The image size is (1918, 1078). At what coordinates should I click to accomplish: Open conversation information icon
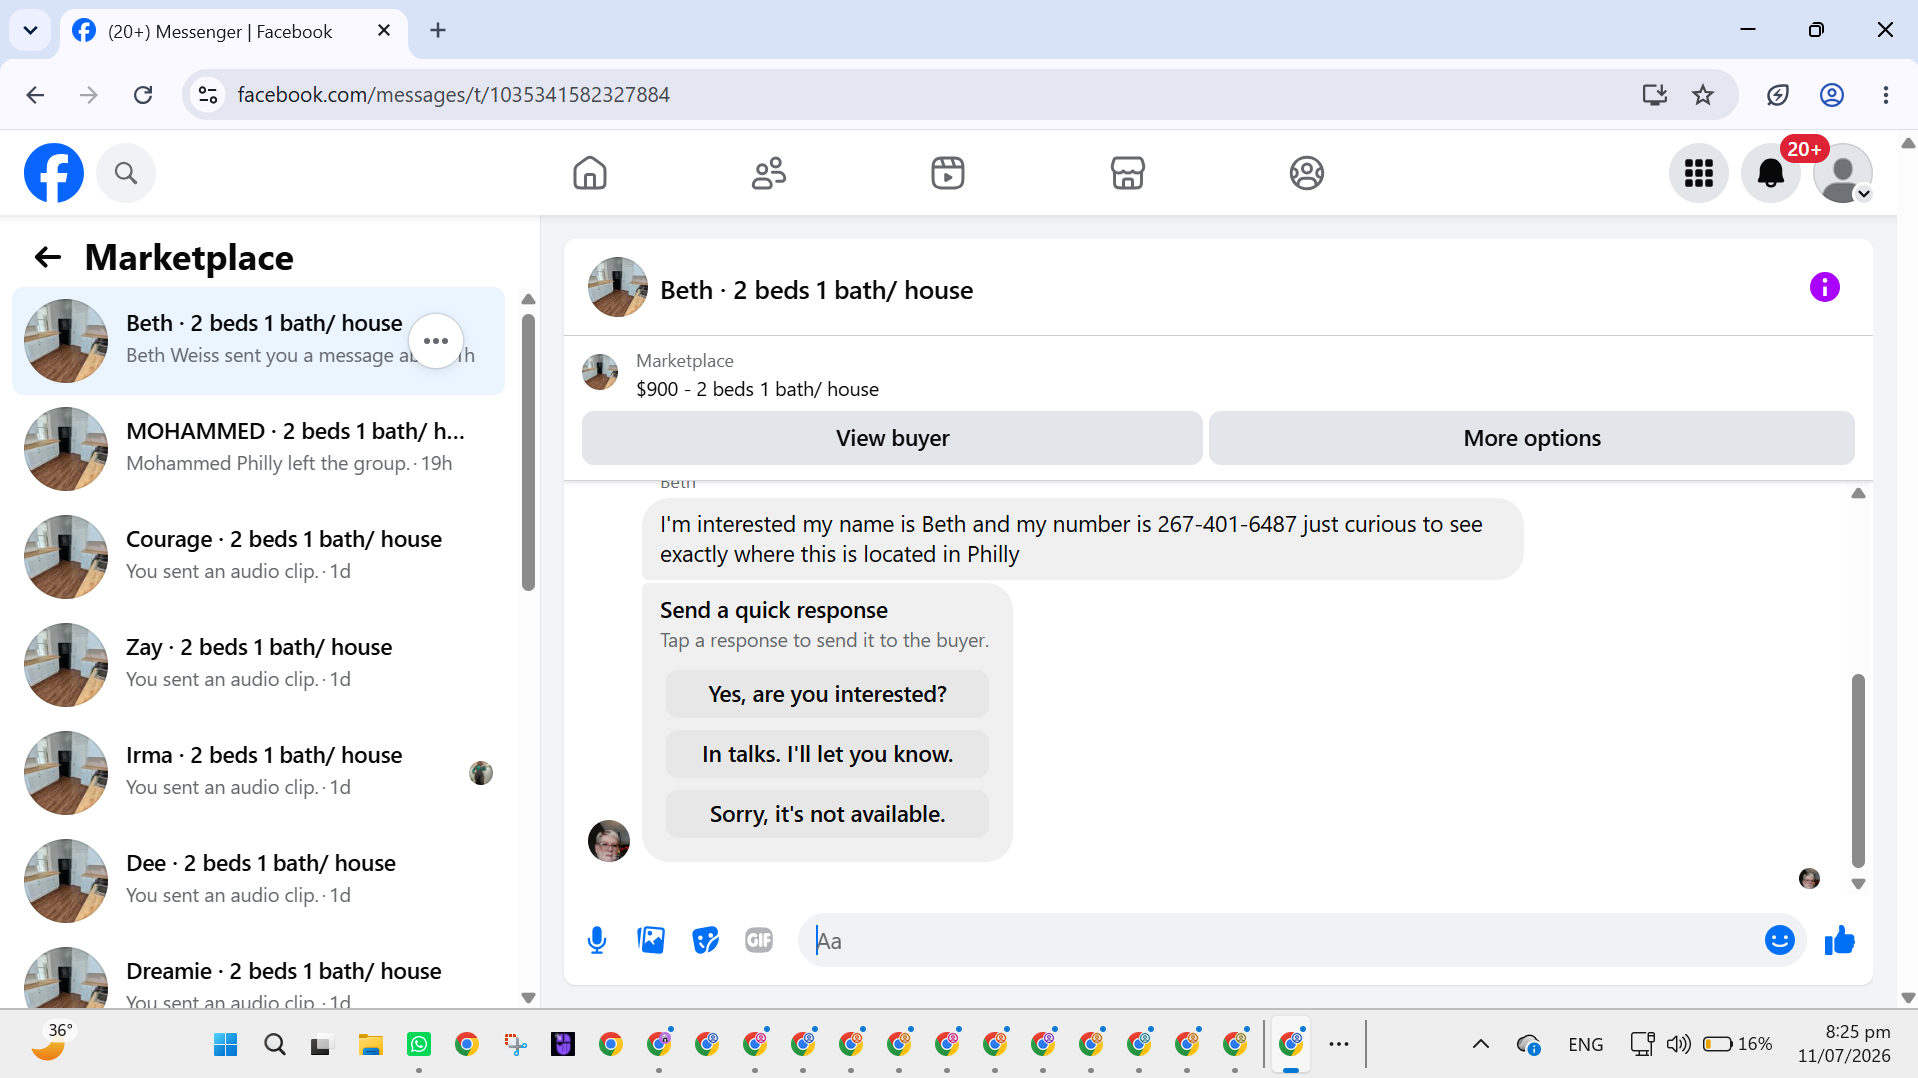pos(1824,288)
